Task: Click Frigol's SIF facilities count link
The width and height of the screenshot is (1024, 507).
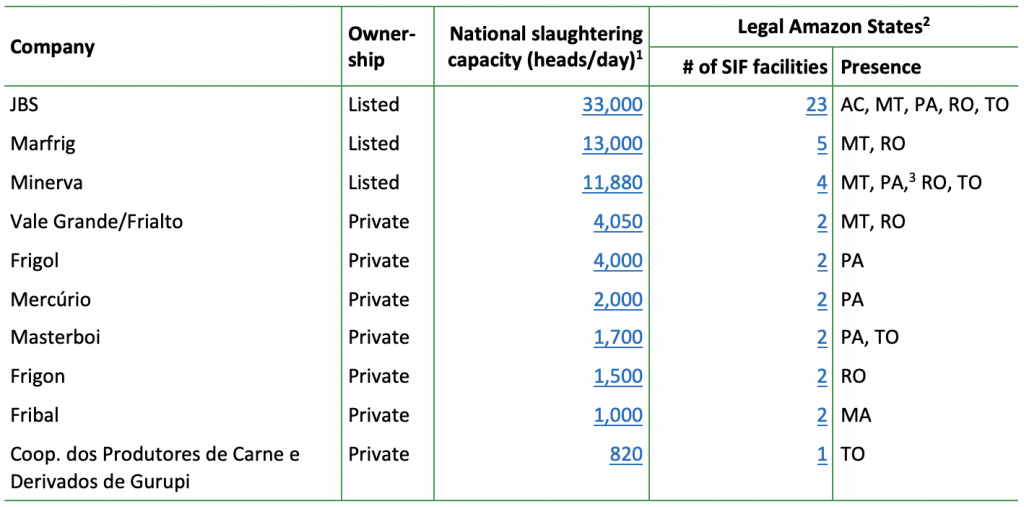Action: [x=822, y=261]
